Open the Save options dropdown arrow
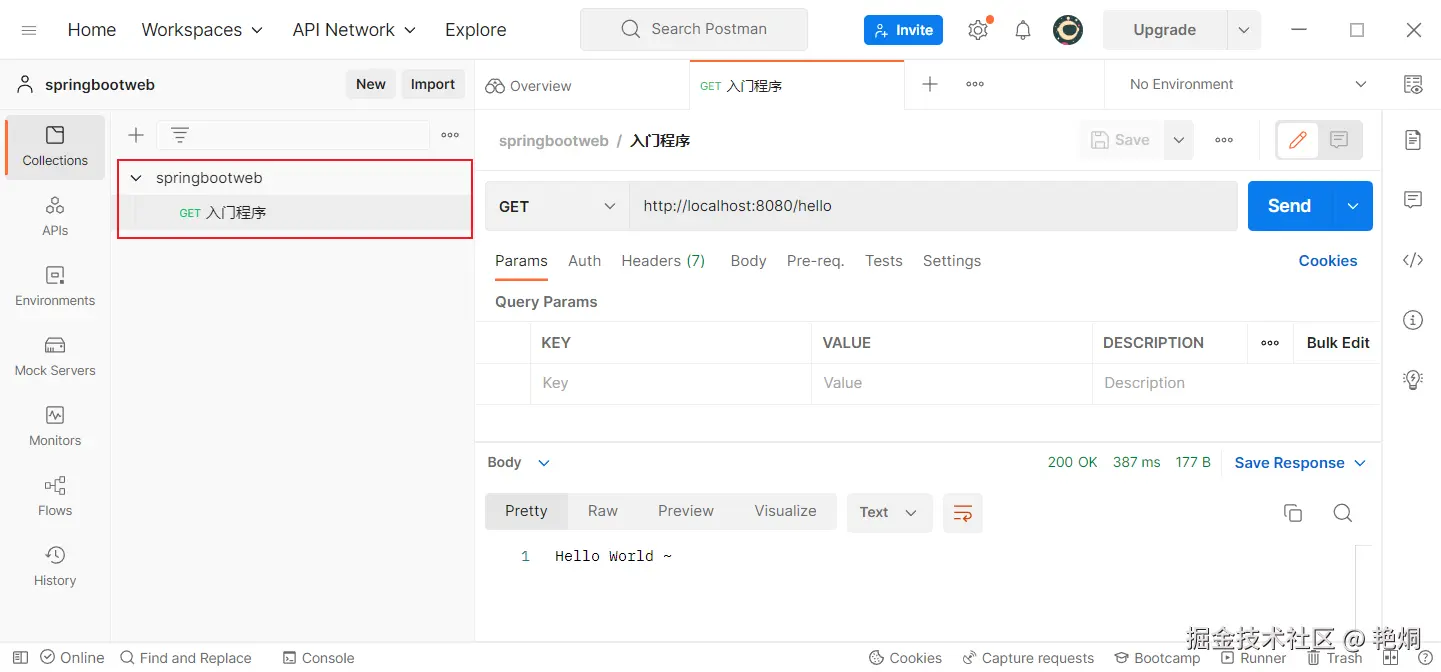 coord(1179,140)
